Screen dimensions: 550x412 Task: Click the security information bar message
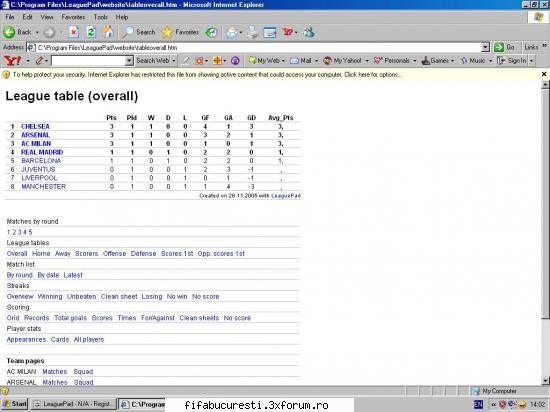pyautogui.click(x=206, y=75)
